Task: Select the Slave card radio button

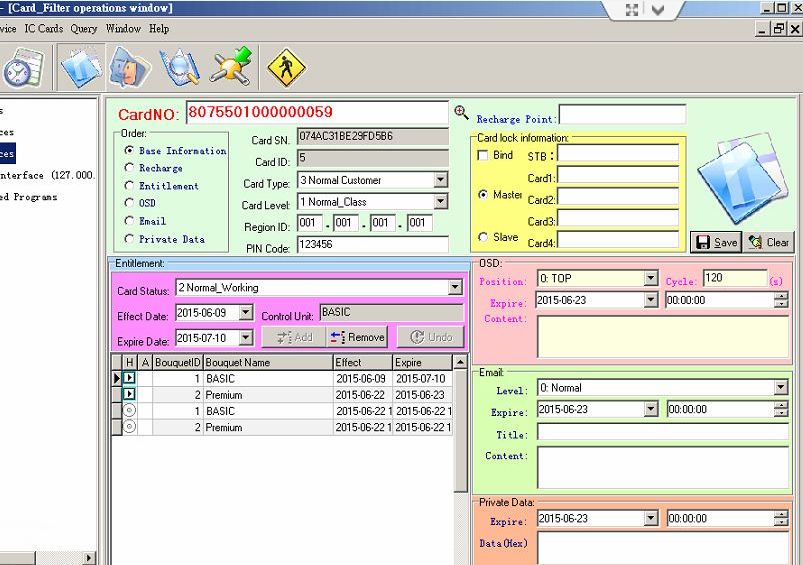Action: pos(483,237)
